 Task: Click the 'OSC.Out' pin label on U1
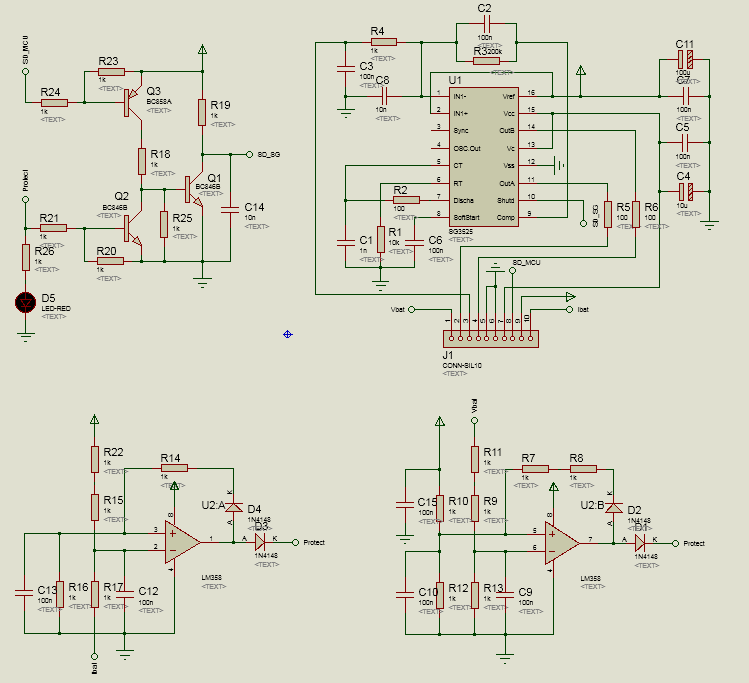tap(467, 149)
